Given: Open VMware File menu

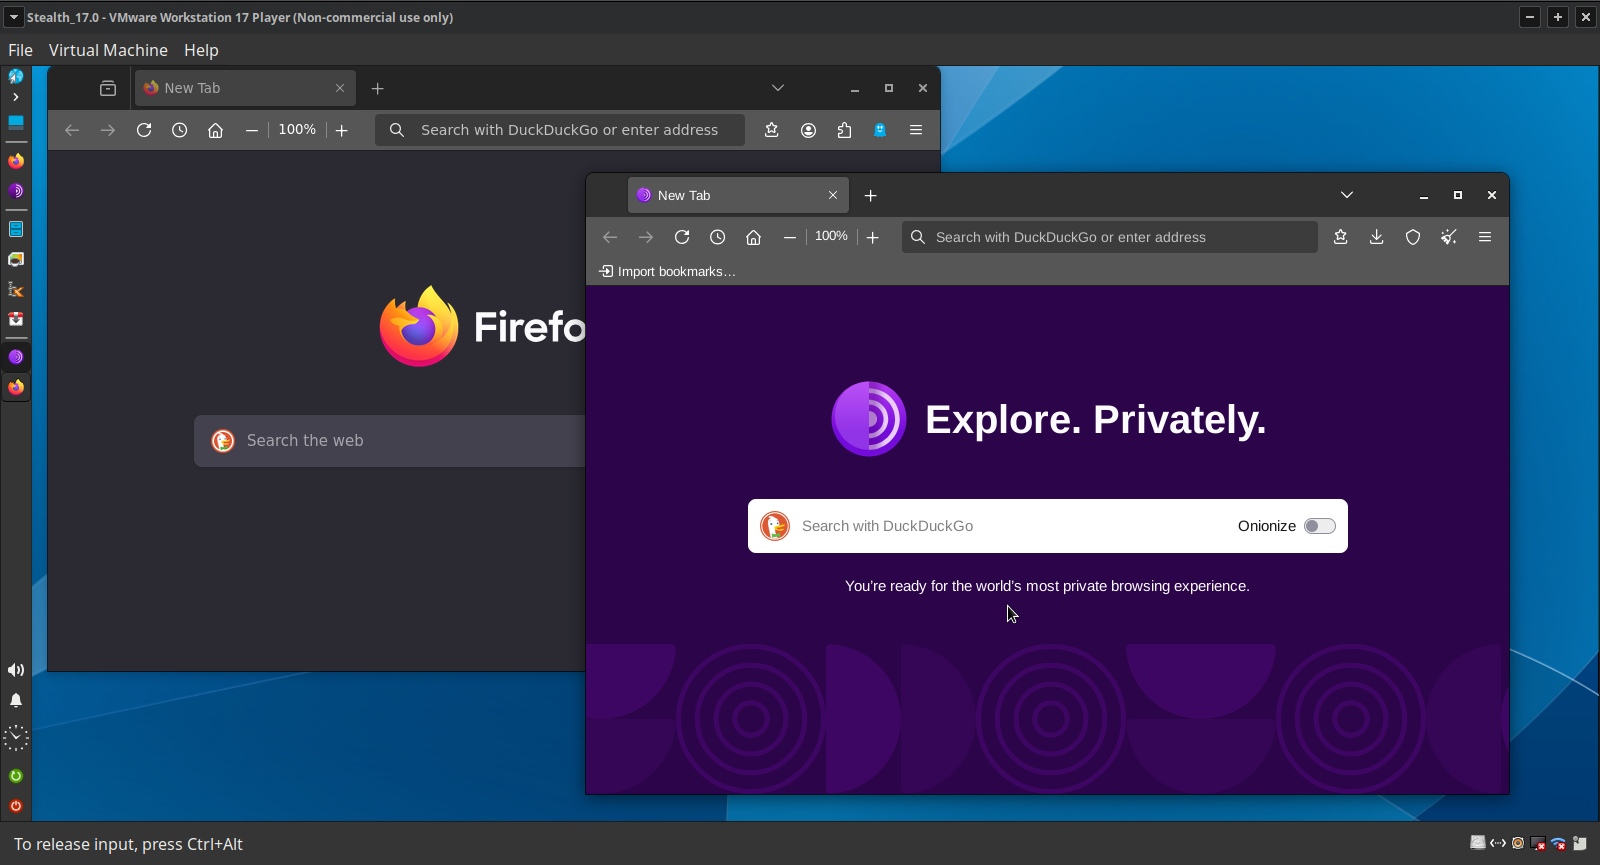Looking at the screenshot, I should coord(20,50).
